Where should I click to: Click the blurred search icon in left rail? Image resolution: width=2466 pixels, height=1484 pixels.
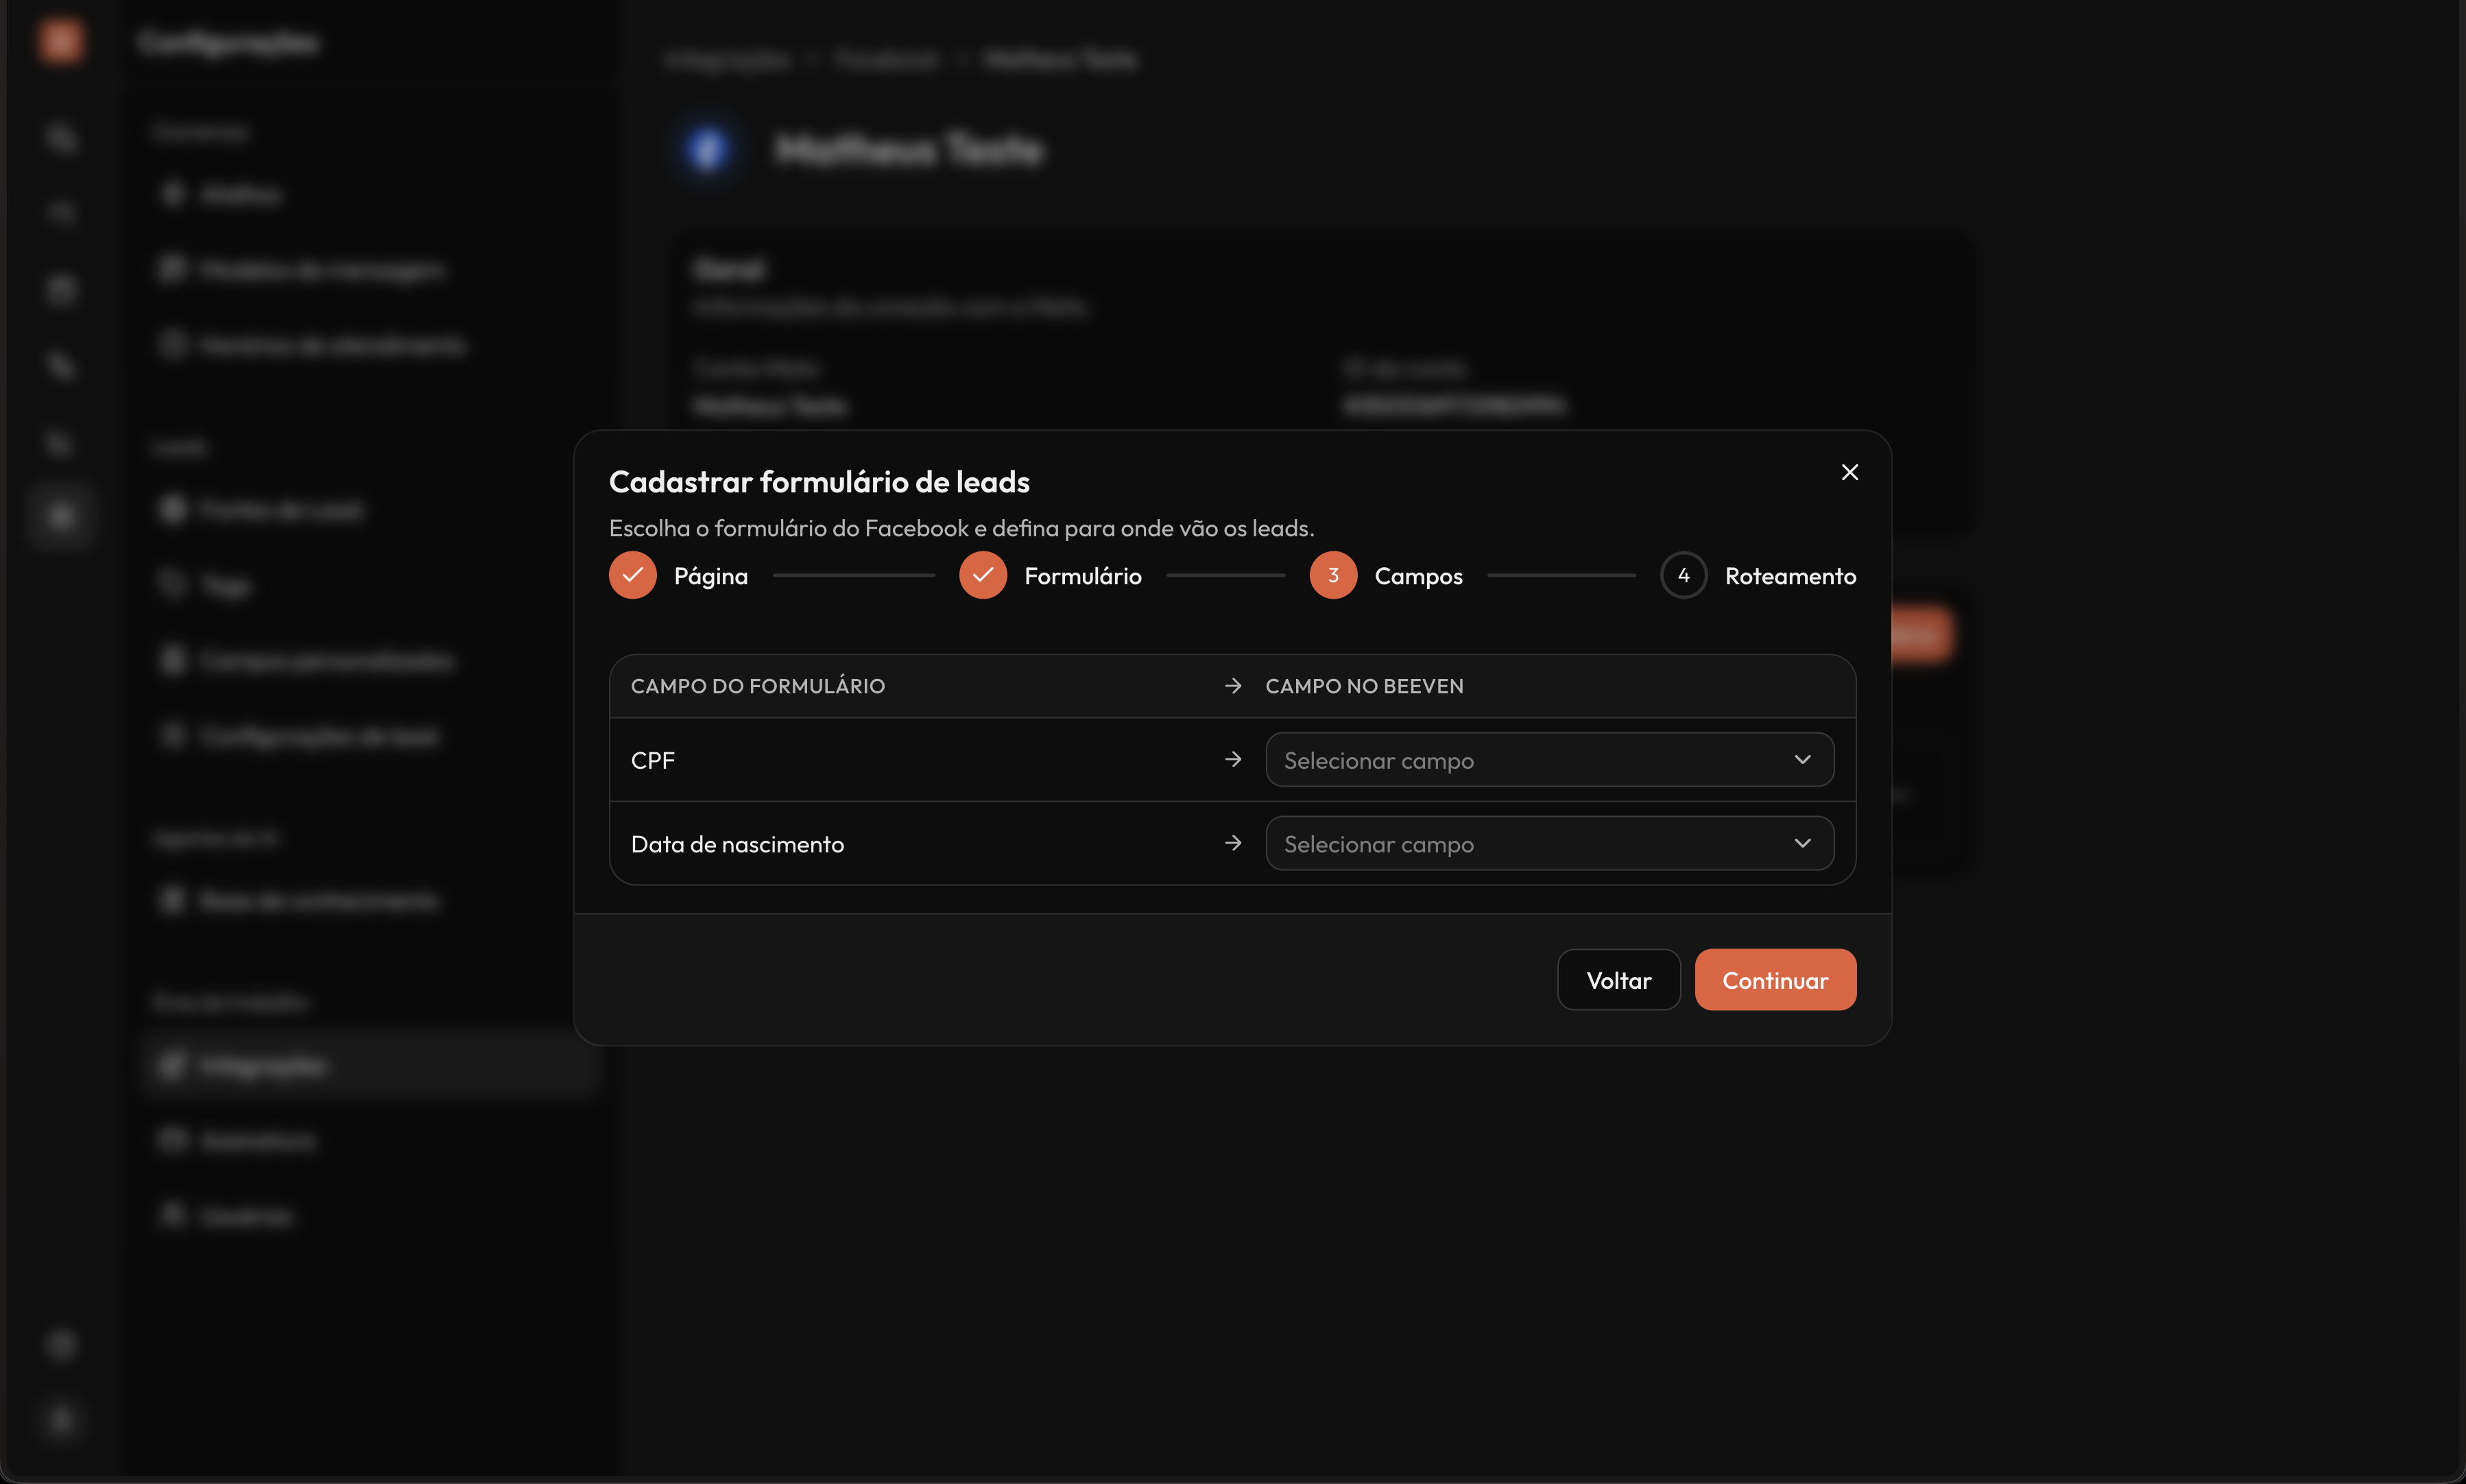point(61,137)
